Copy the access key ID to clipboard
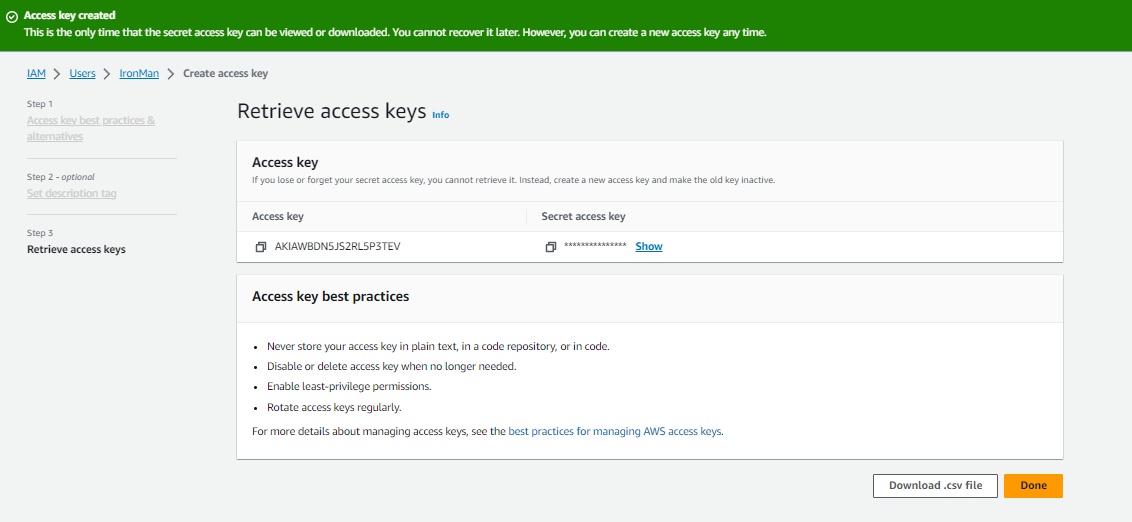This screenshot has height=522, width=1132. pyautogui.click(x=261, y=247)
